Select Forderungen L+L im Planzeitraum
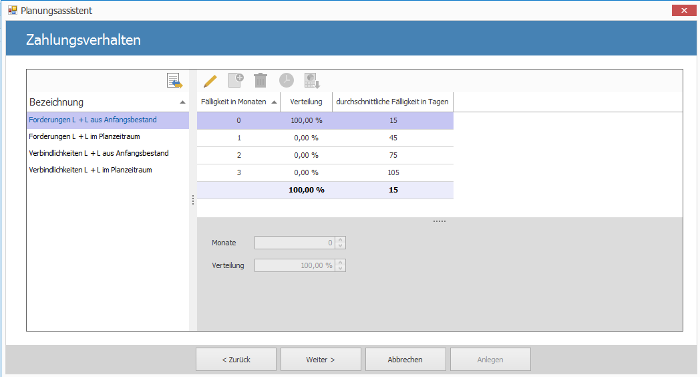Viewport: 700px width, 377px height. coord(108,137)
